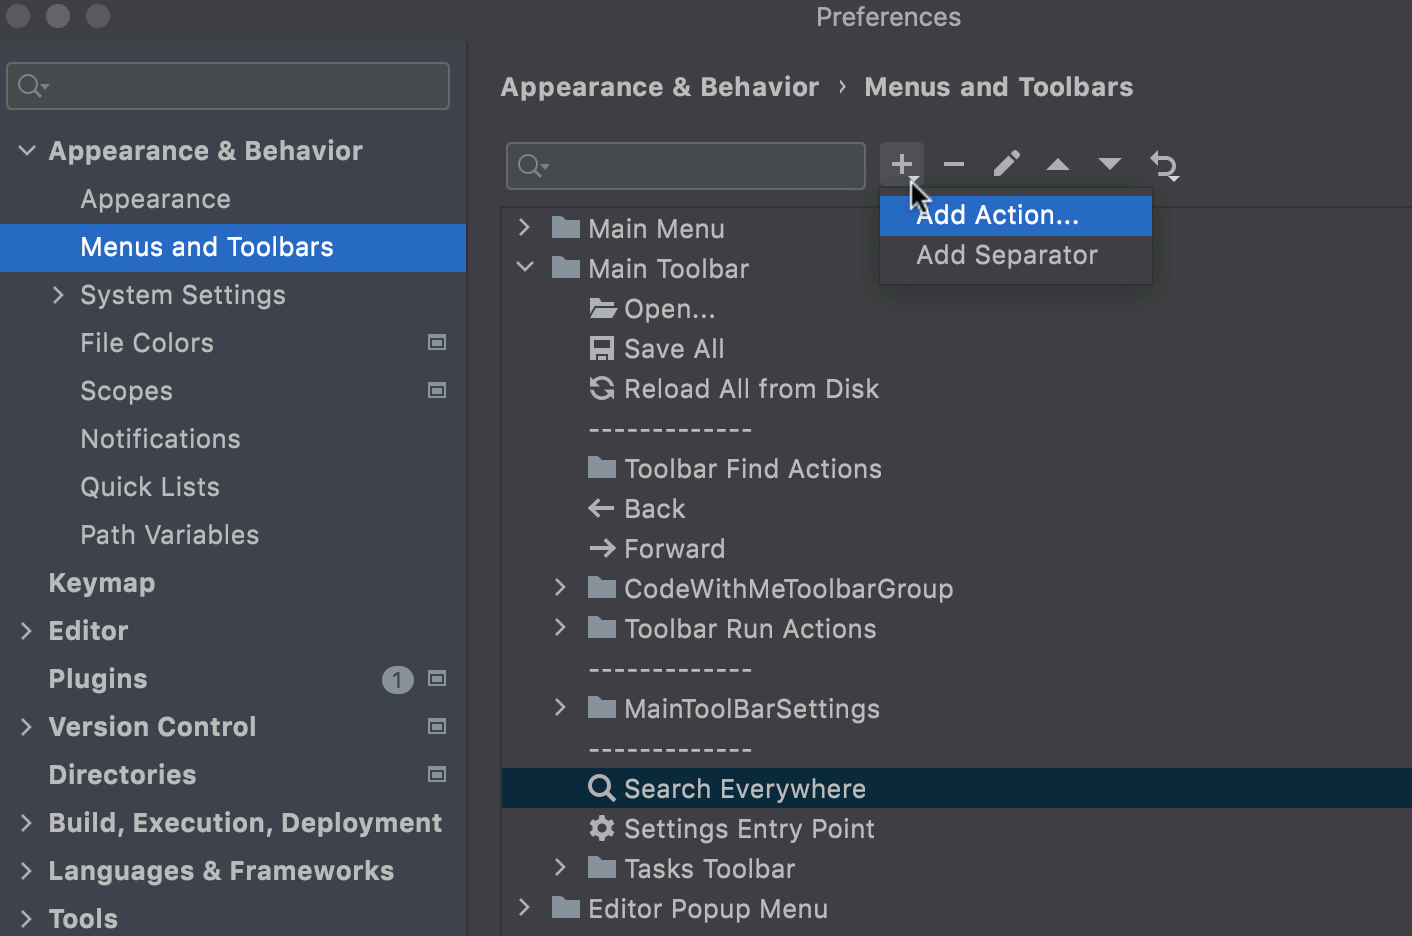Image resolution: width=1412 pixels, height=936 pixels.
Task: Click the Version Control project-level icon
Action: (437, 727)
